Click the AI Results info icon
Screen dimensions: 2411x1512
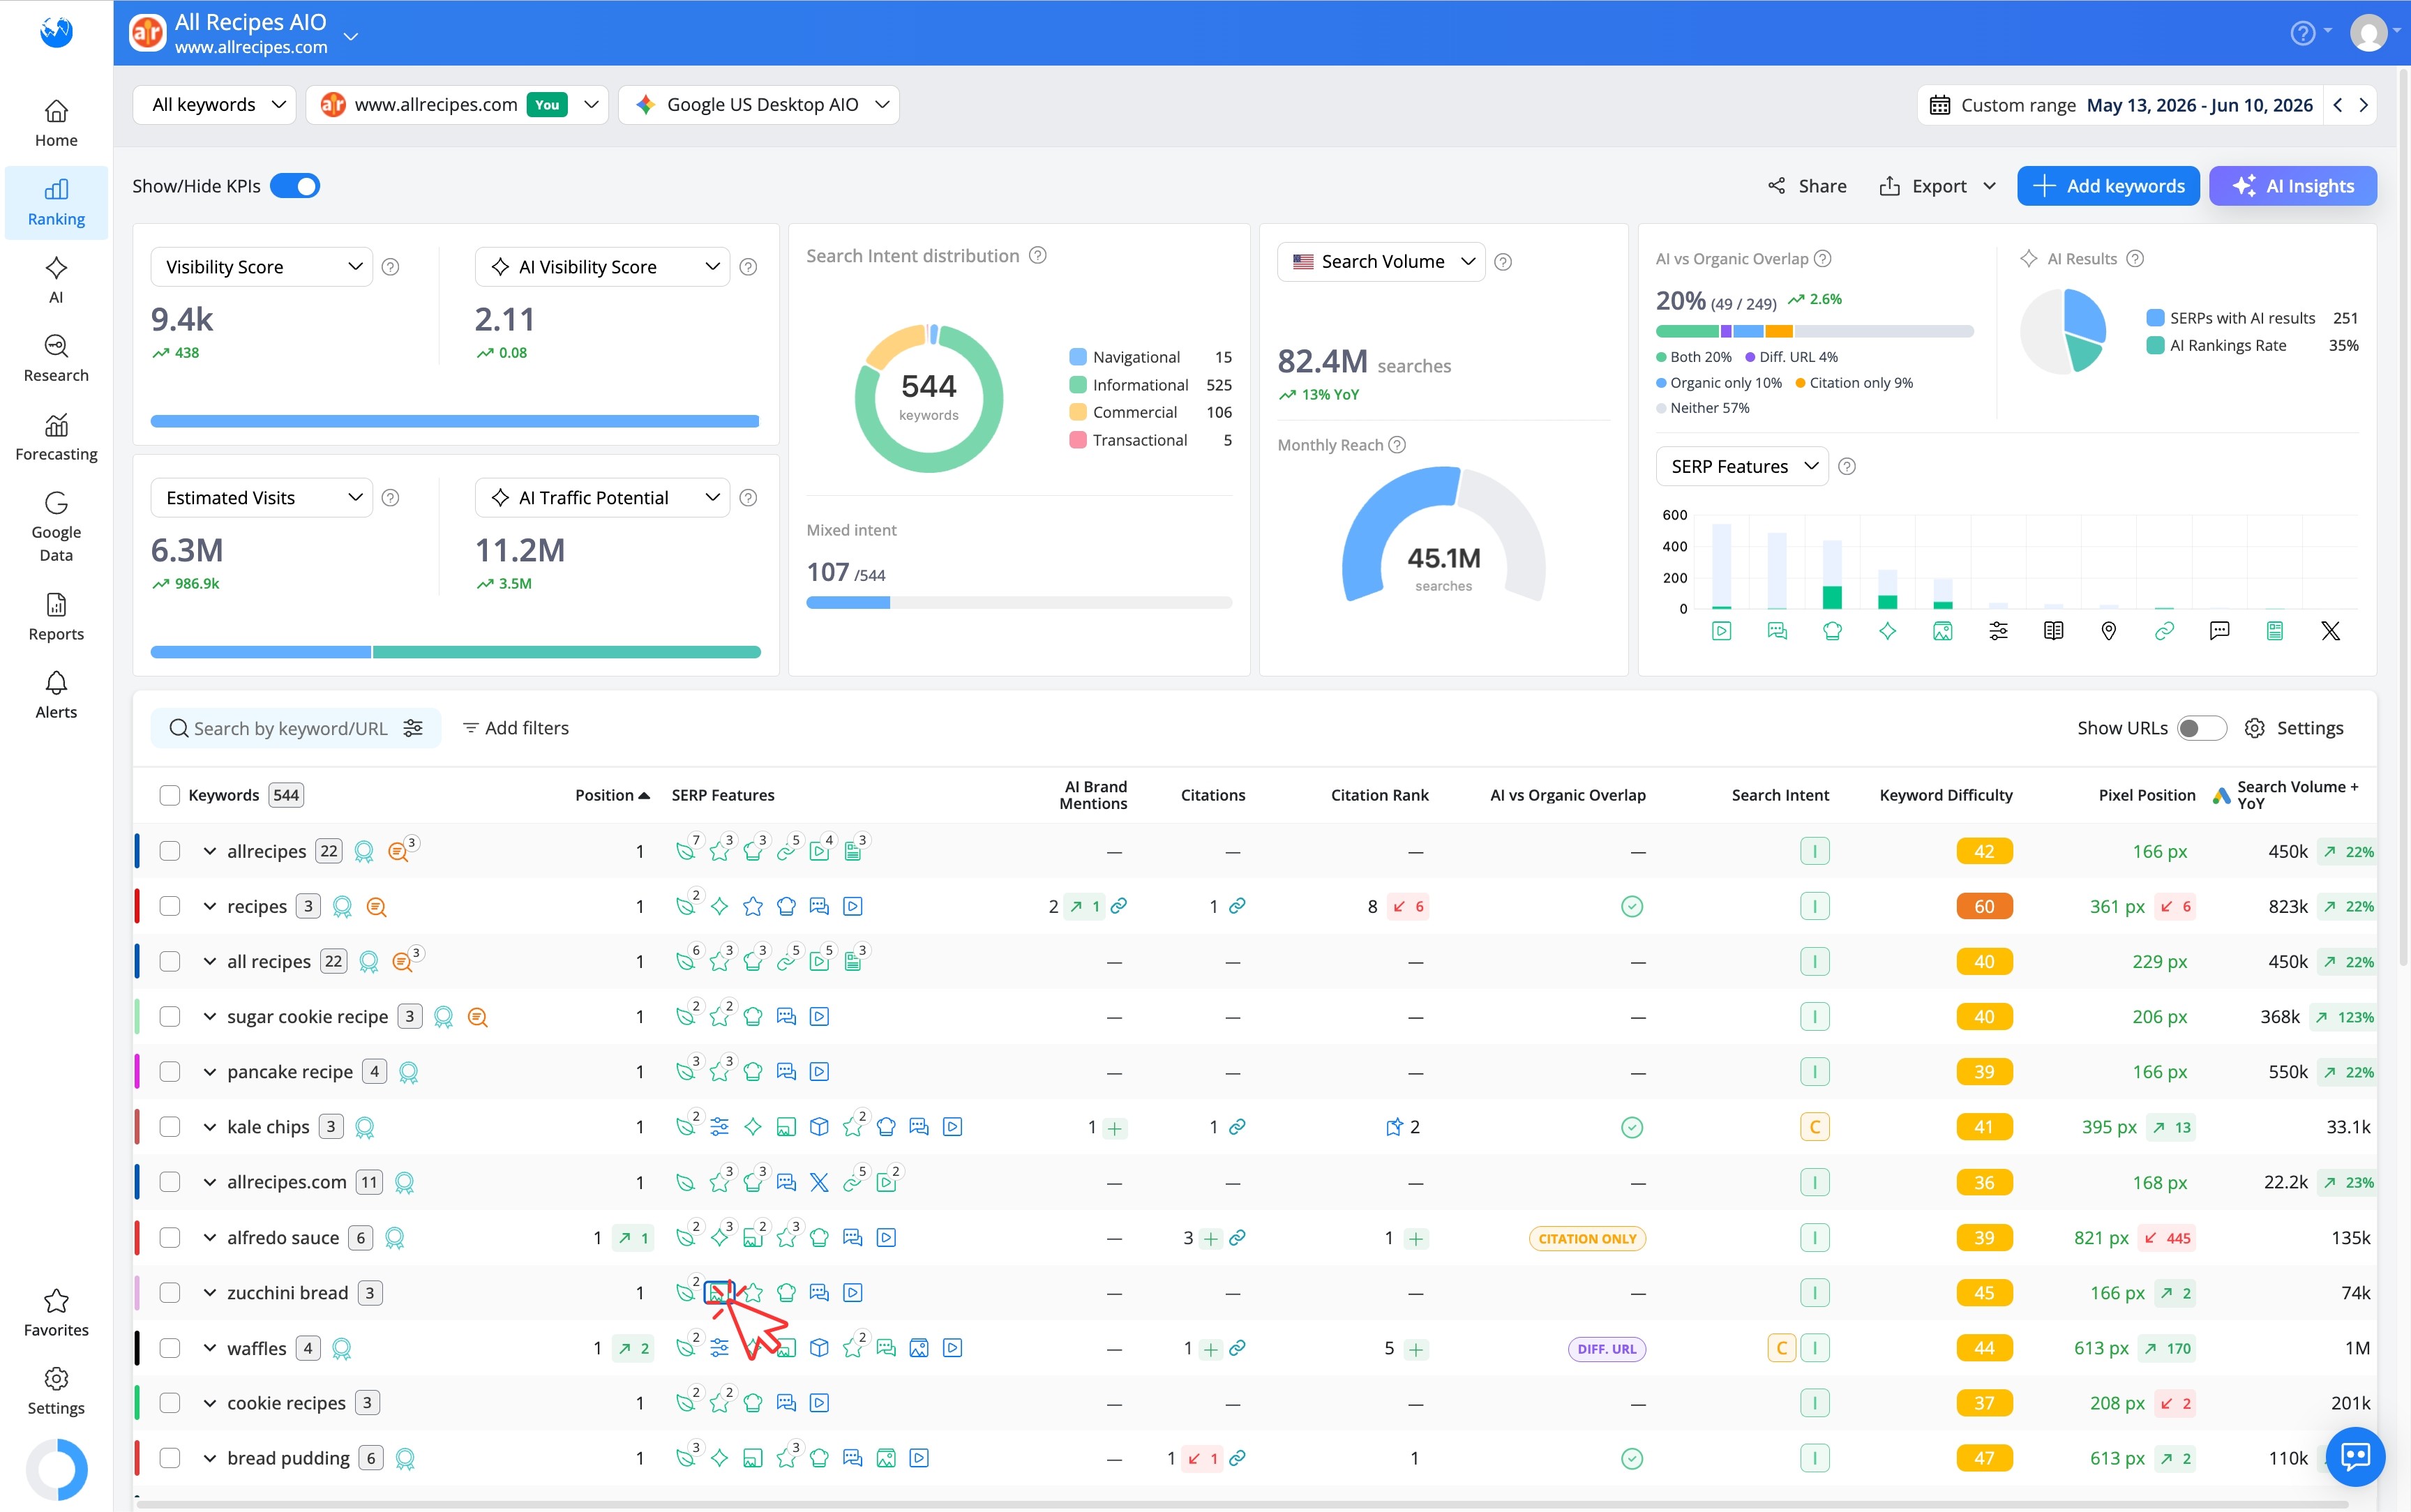coord(2135,259)
